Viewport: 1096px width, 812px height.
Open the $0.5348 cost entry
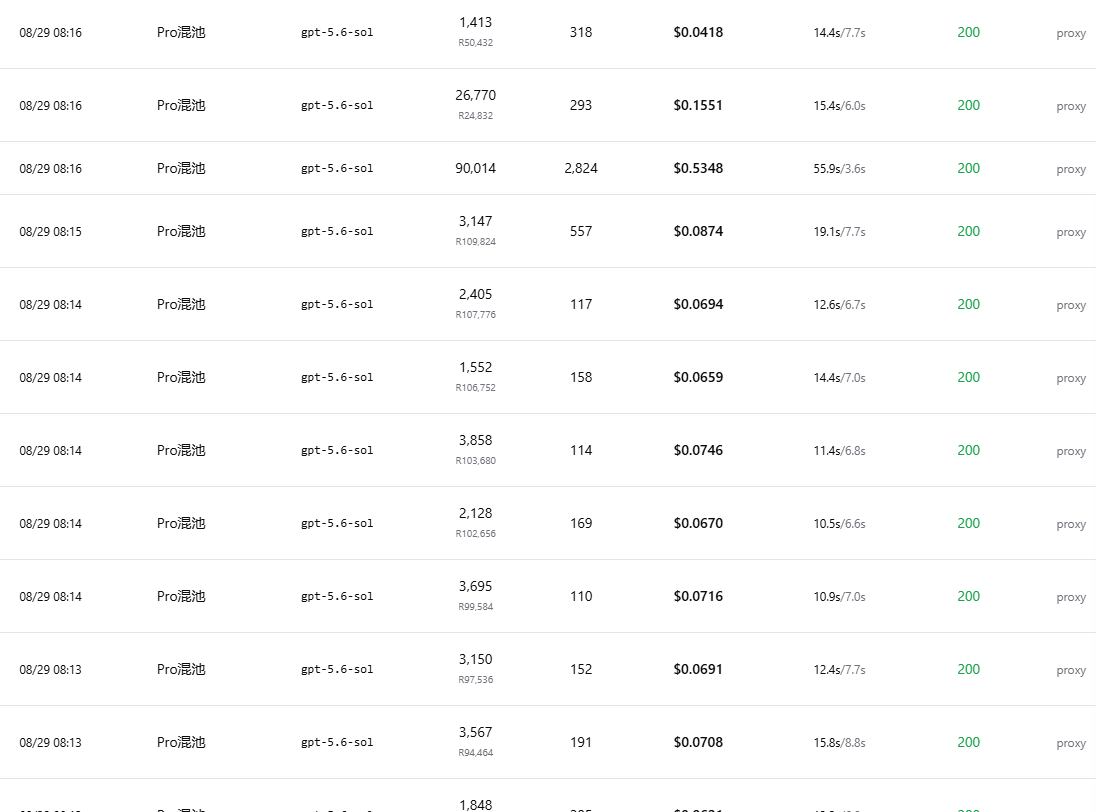tap(698, 168)
